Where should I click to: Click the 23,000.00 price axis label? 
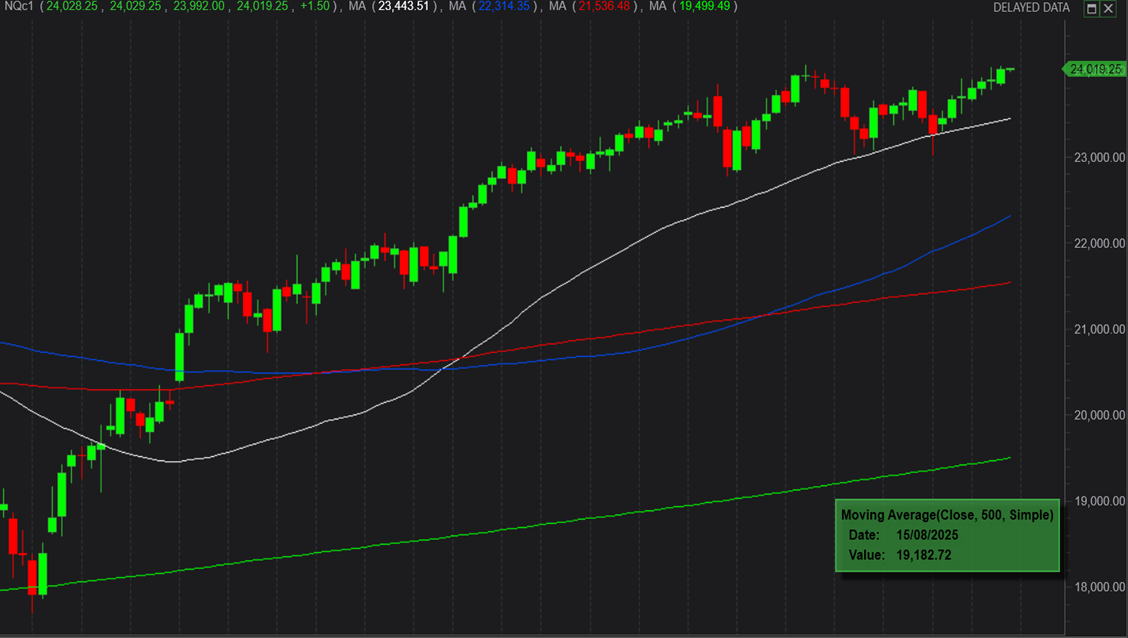[1097, 158]
